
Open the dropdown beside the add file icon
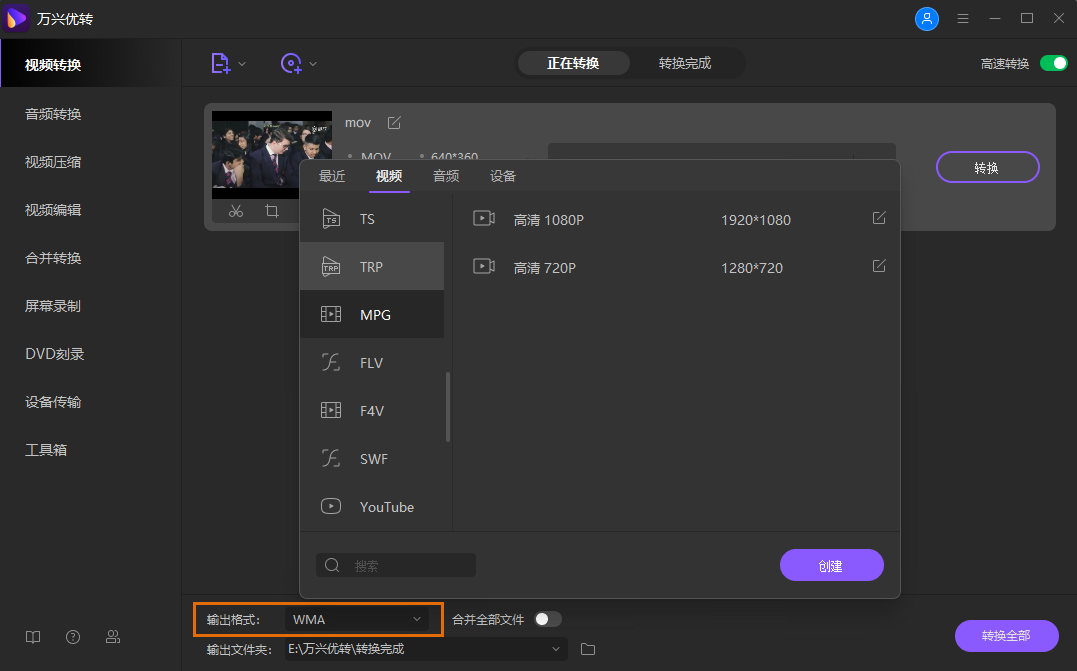click(x=240, y=63)
